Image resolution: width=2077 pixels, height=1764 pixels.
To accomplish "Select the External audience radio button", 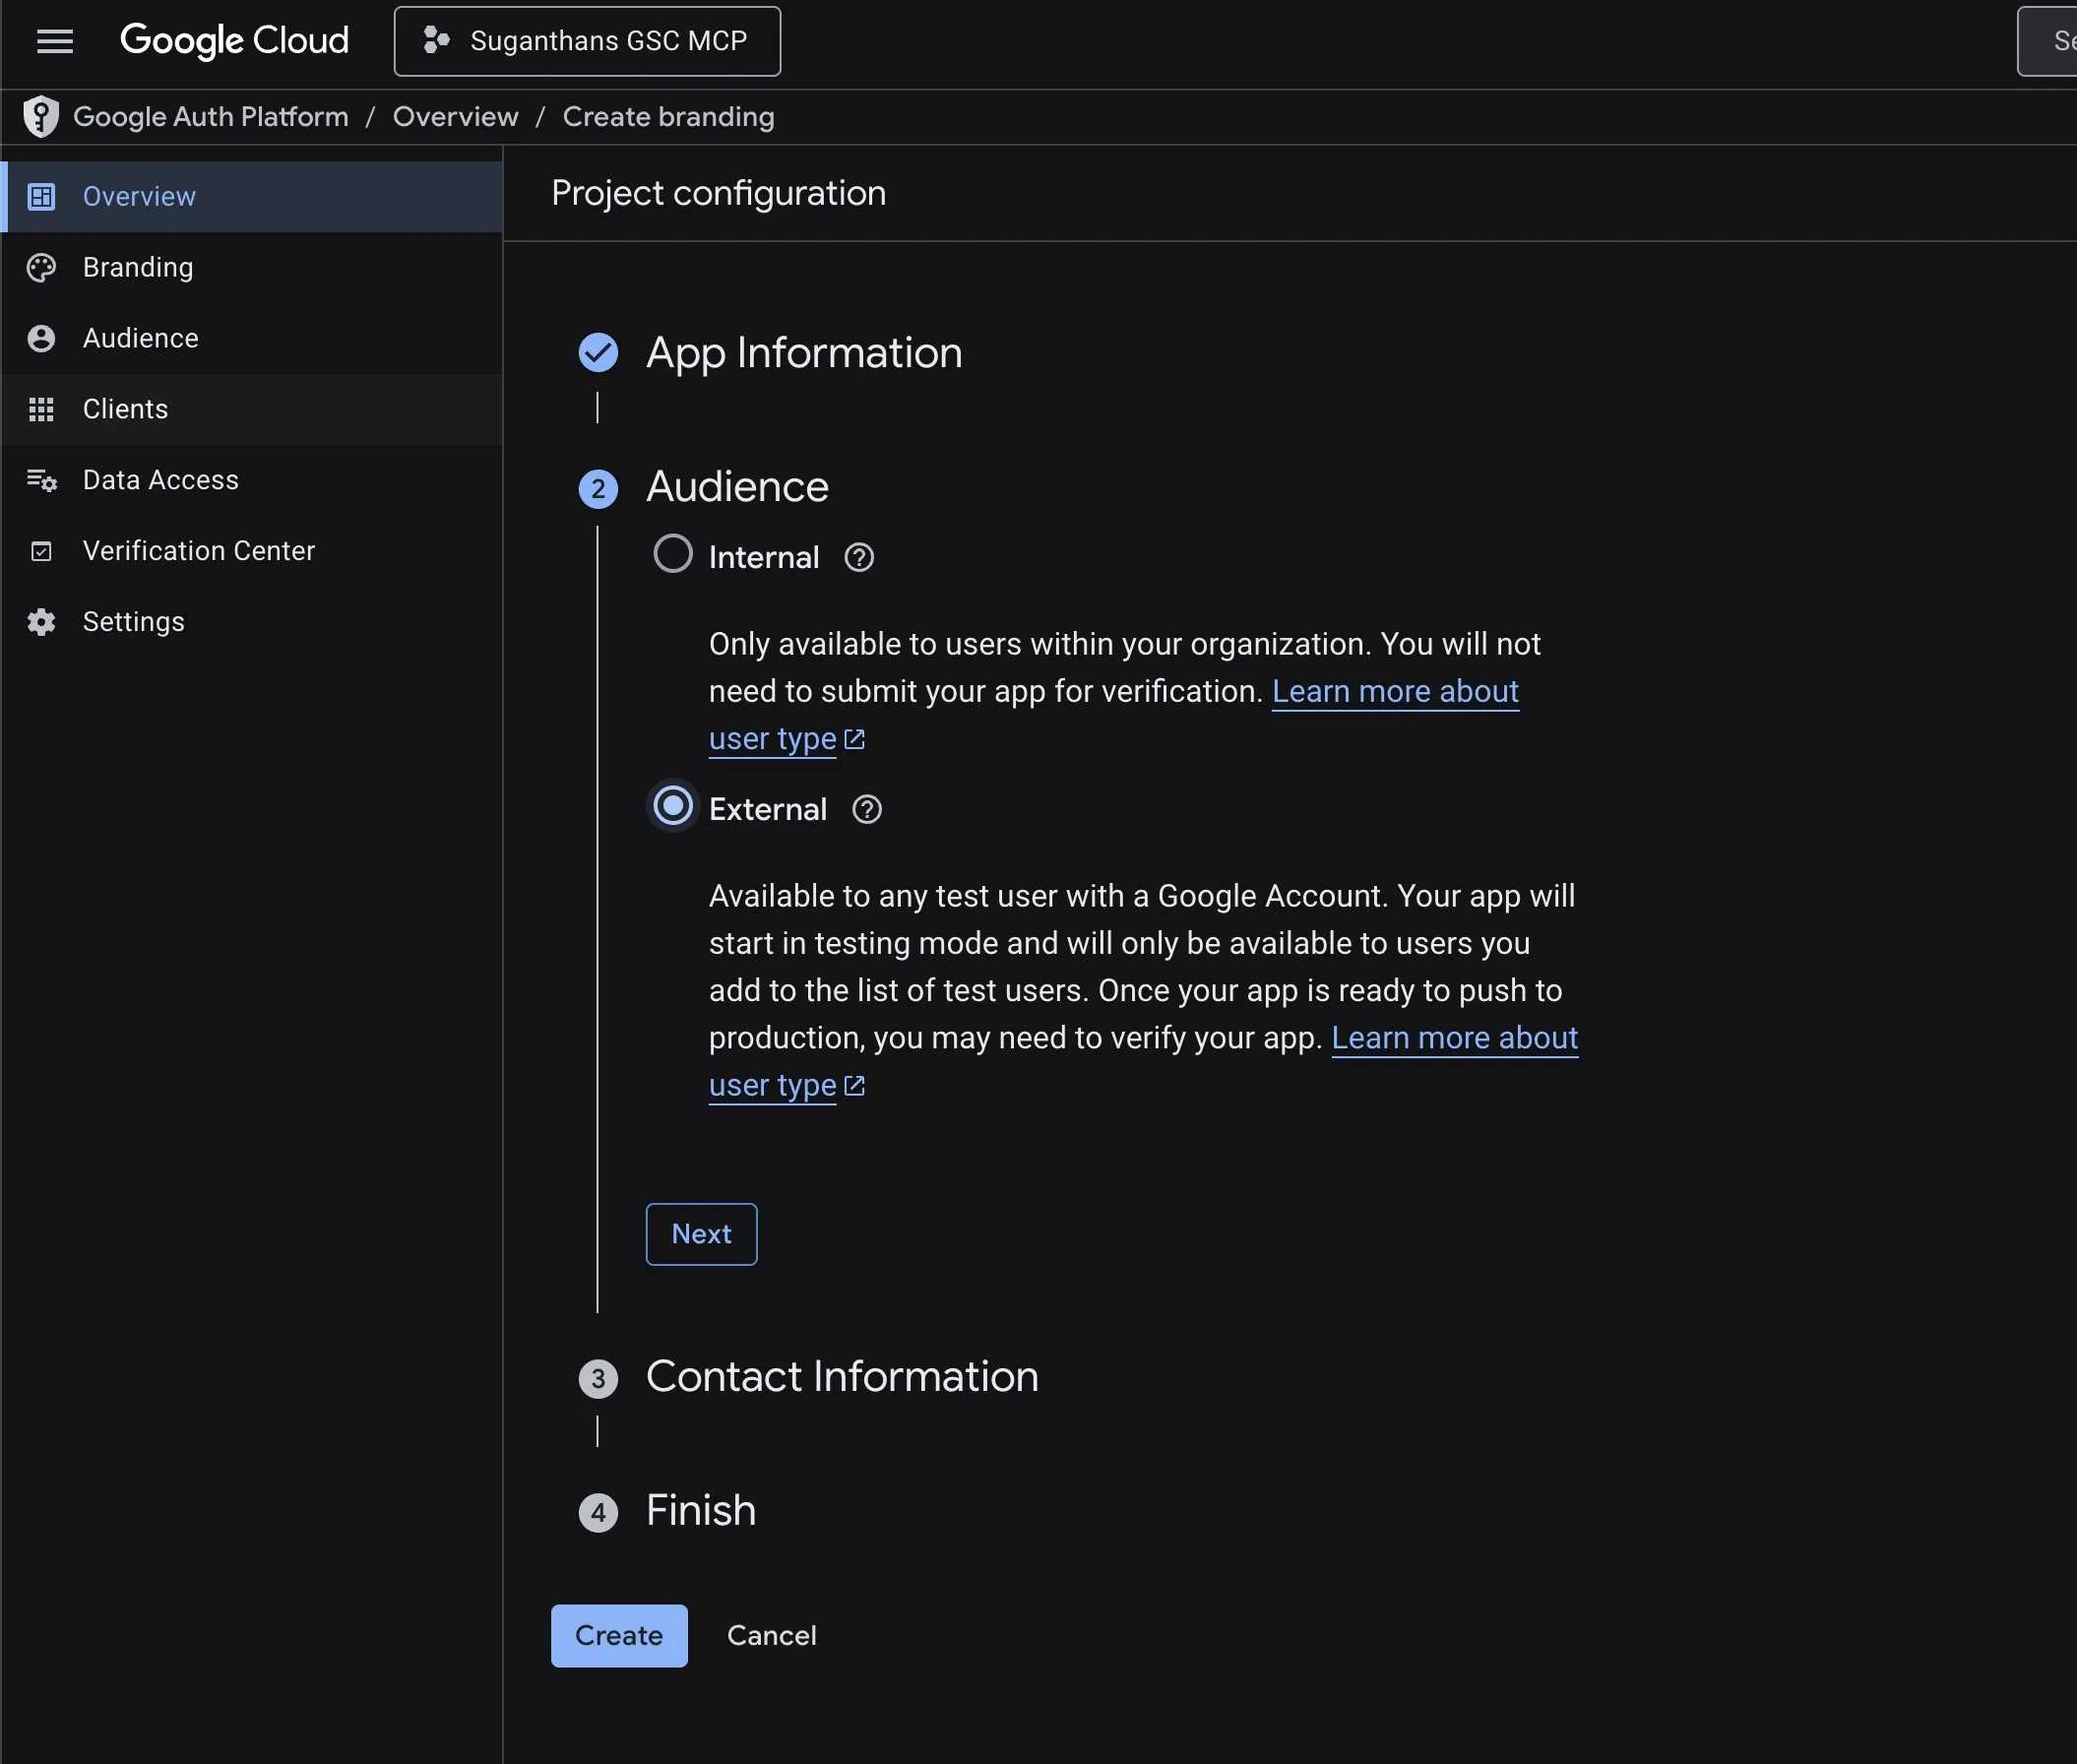I will click(672, 806).
